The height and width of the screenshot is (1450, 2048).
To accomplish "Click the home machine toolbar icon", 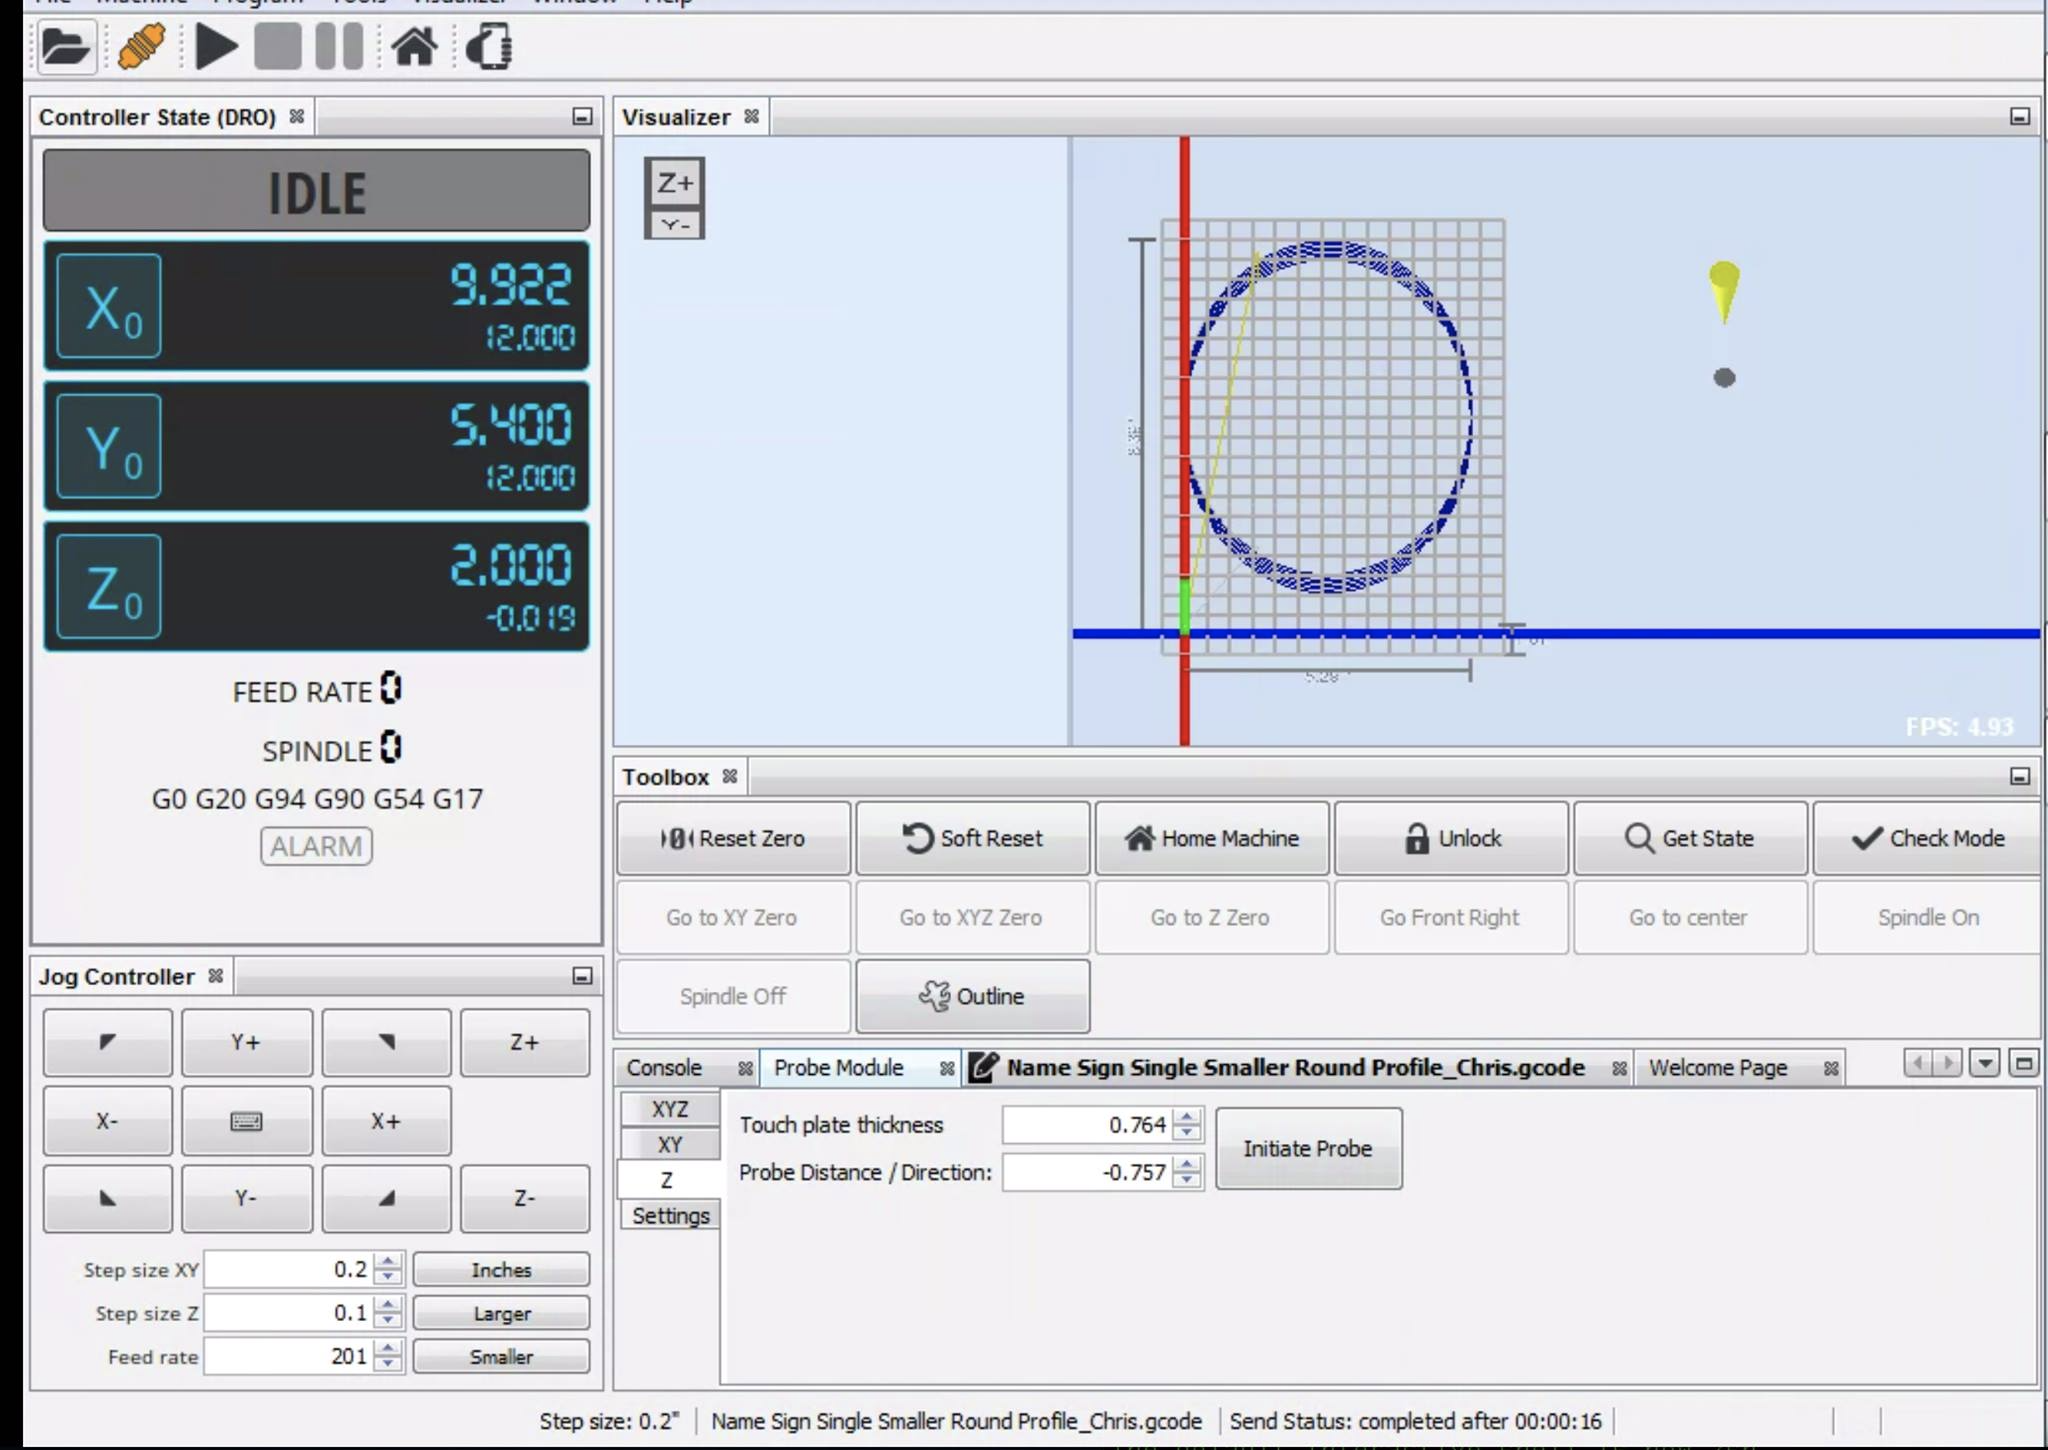I will 414,47.
